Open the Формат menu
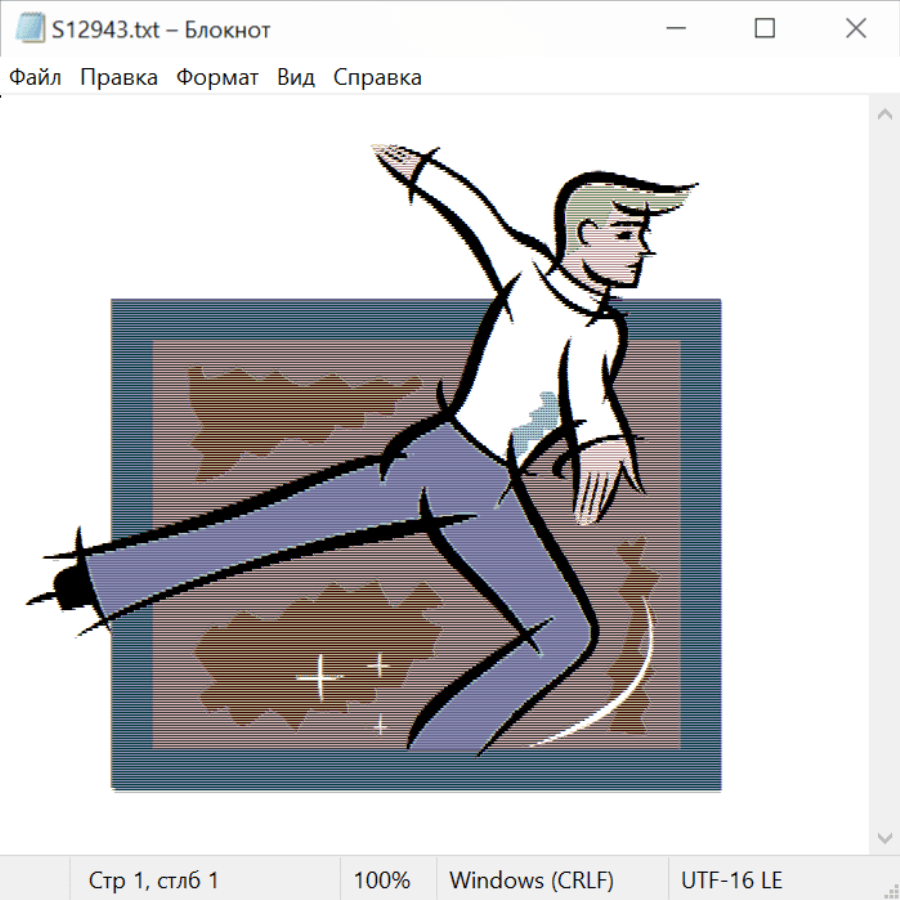 (x=217, y=78)
